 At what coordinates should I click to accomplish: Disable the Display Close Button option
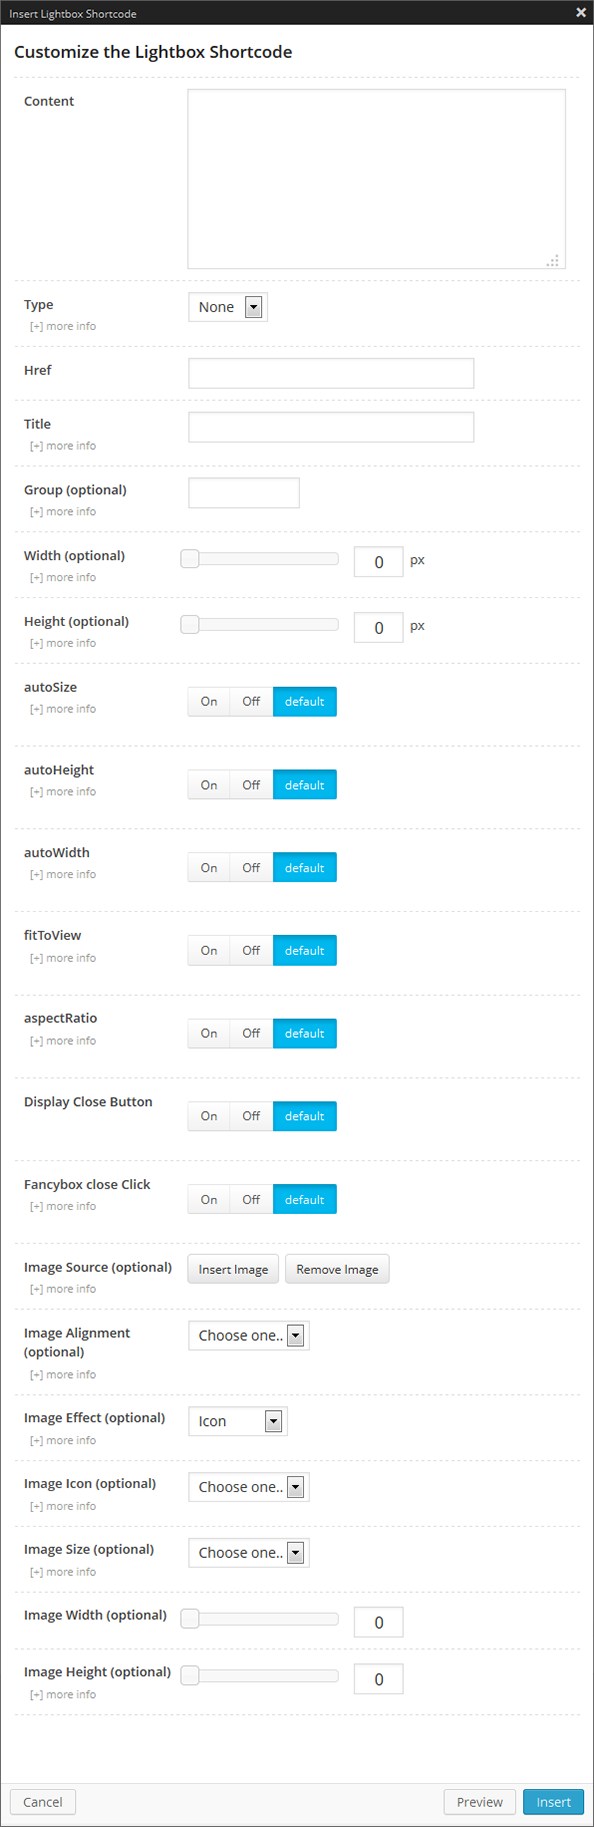[250, 1116]
